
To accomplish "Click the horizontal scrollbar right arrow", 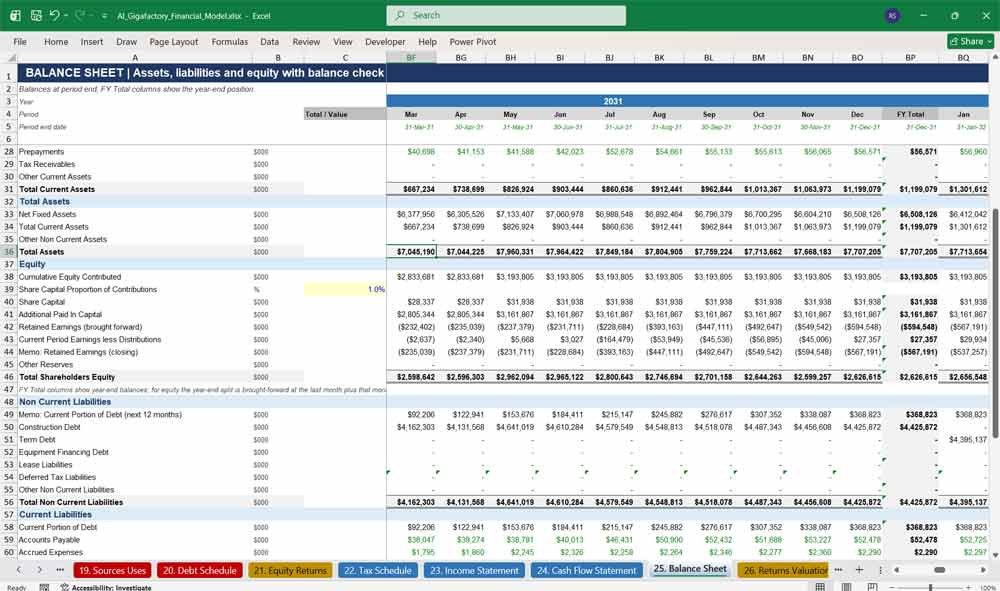I will [983, 569].
